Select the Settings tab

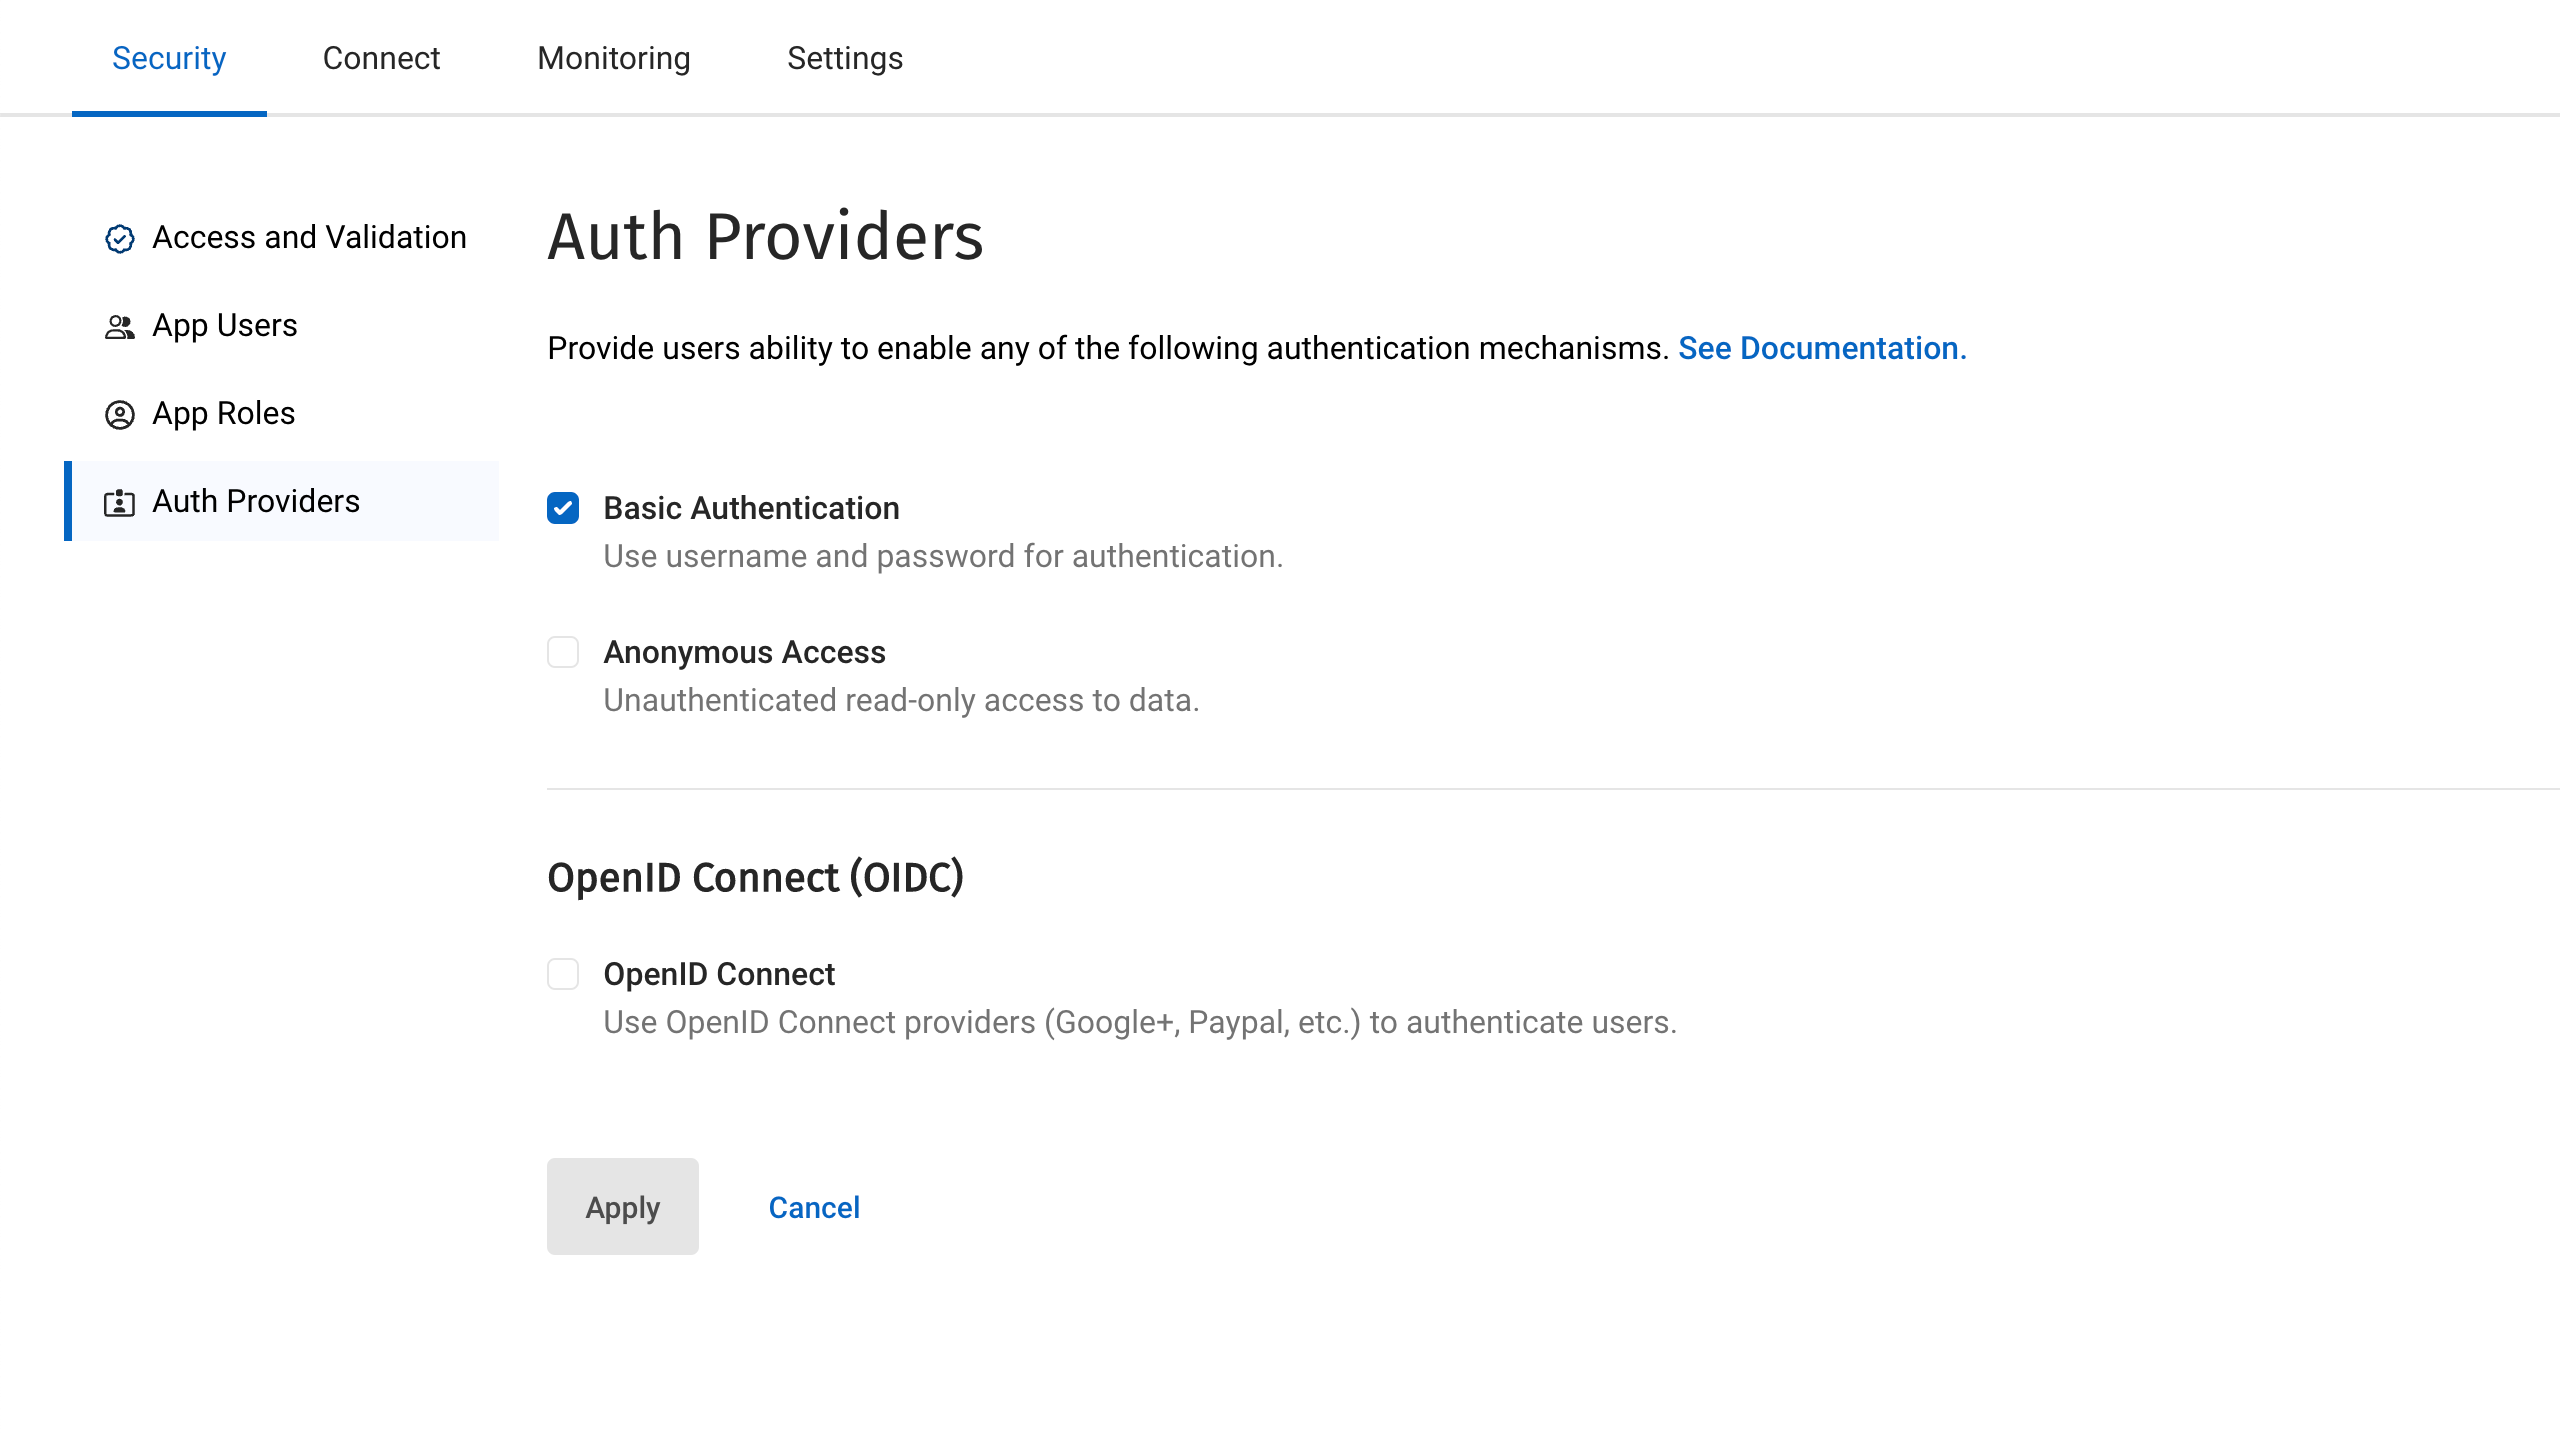click(846, 58)
